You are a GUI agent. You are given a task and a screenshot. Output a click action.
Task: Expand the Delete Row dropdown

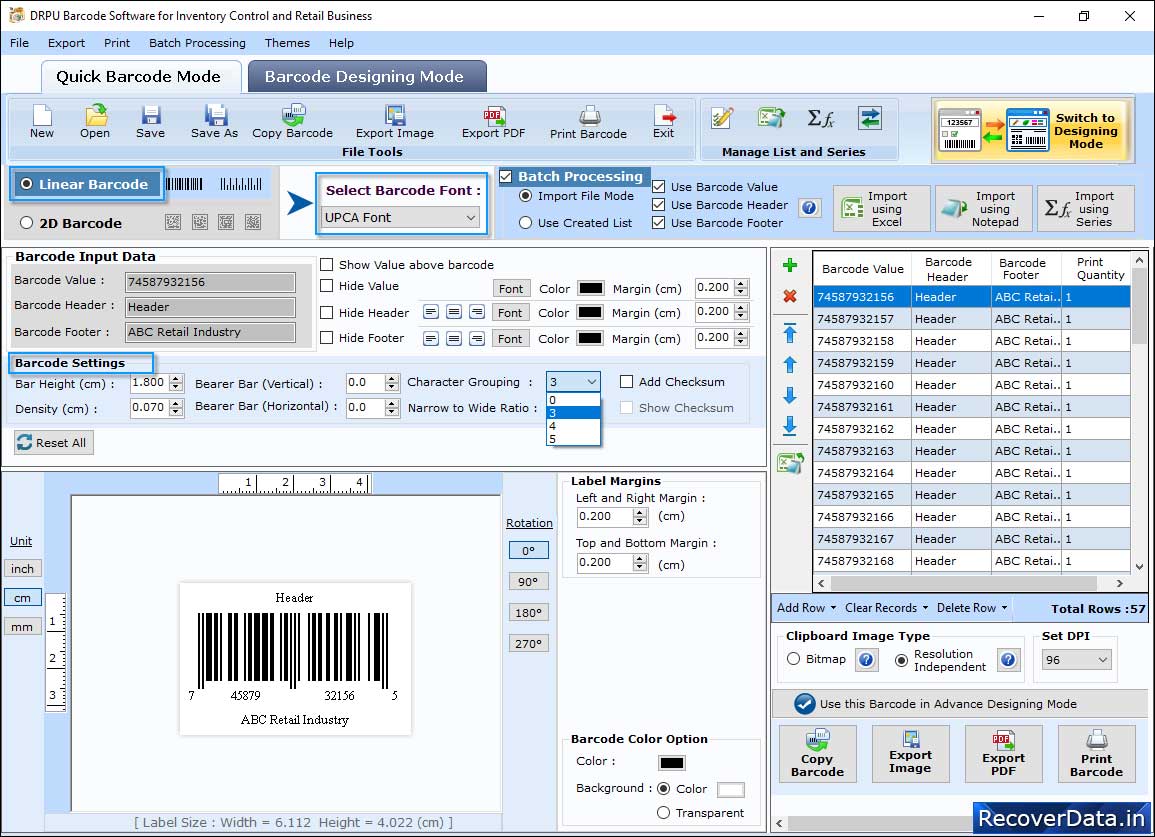(x=1004, y=608)
